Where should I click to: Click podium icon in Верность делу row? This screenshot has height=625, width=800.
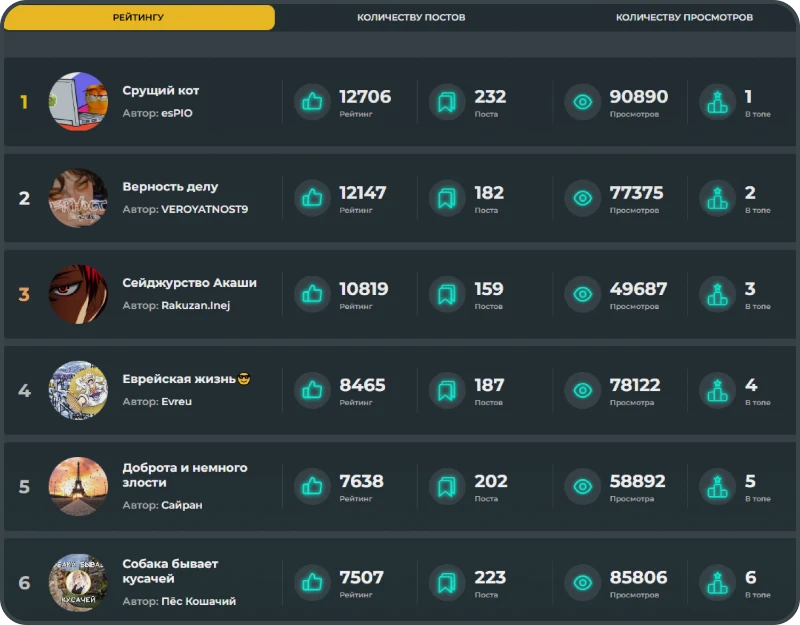pos(717,198)
